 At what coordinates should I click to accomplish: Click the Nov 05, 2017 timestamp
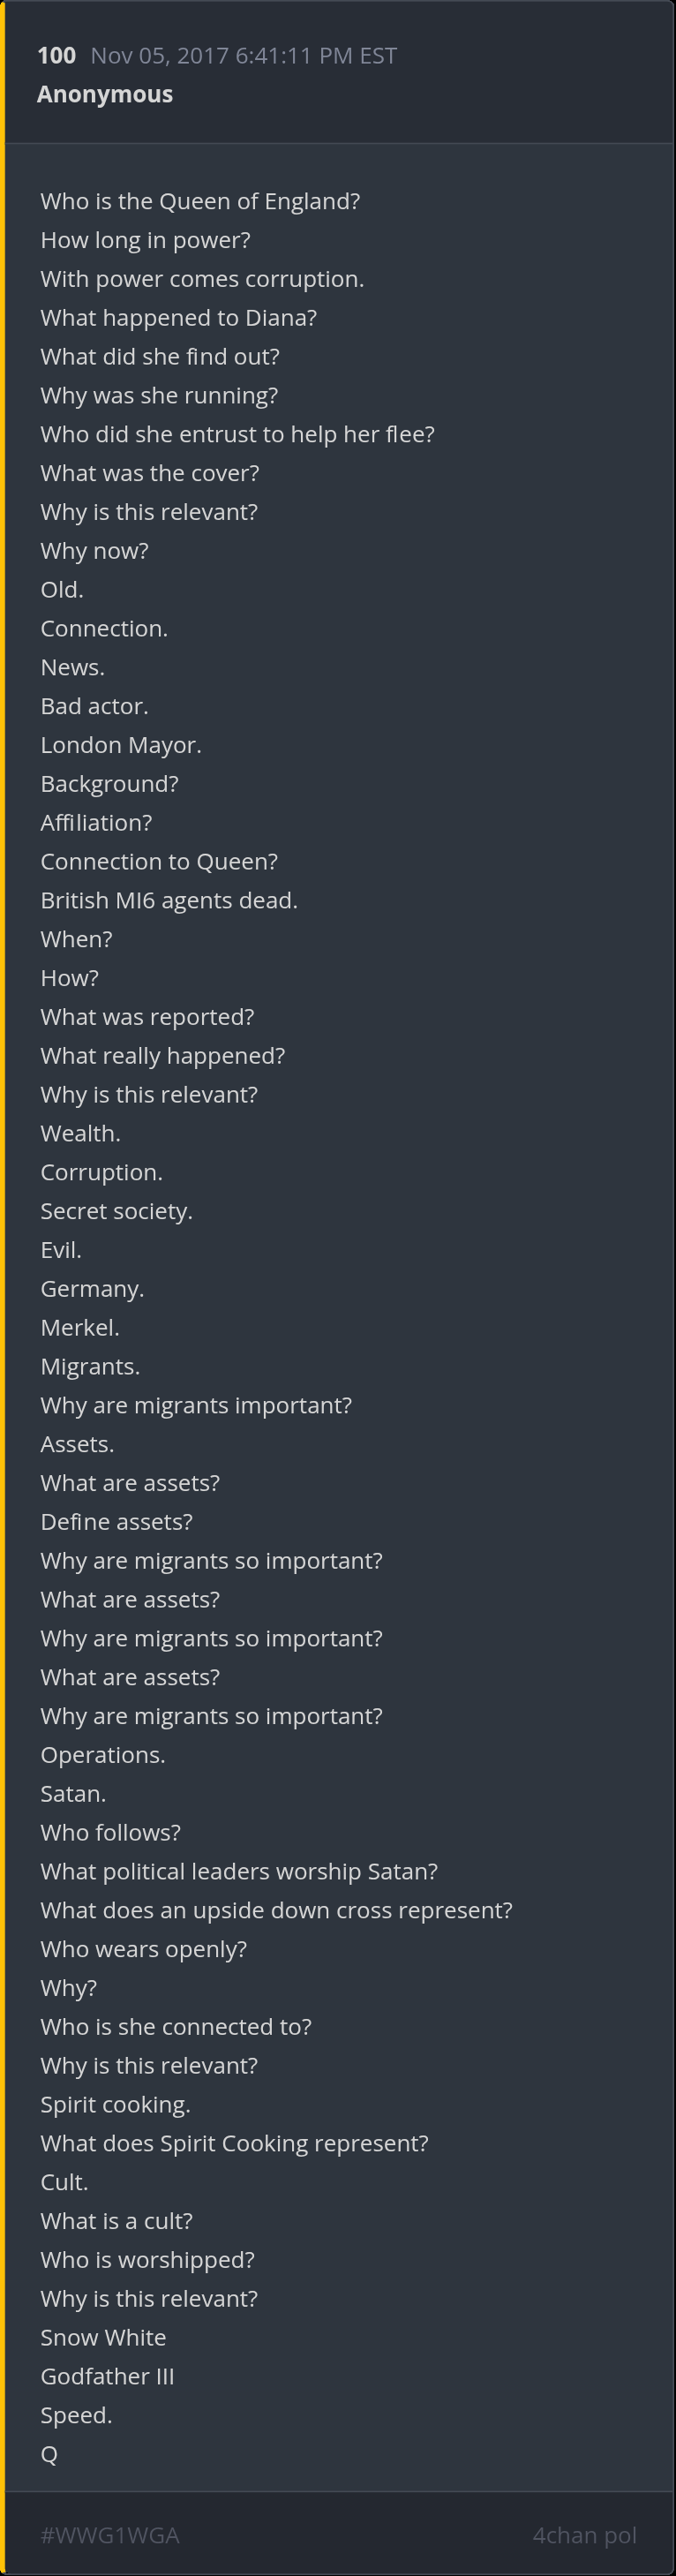pos(243,56)
